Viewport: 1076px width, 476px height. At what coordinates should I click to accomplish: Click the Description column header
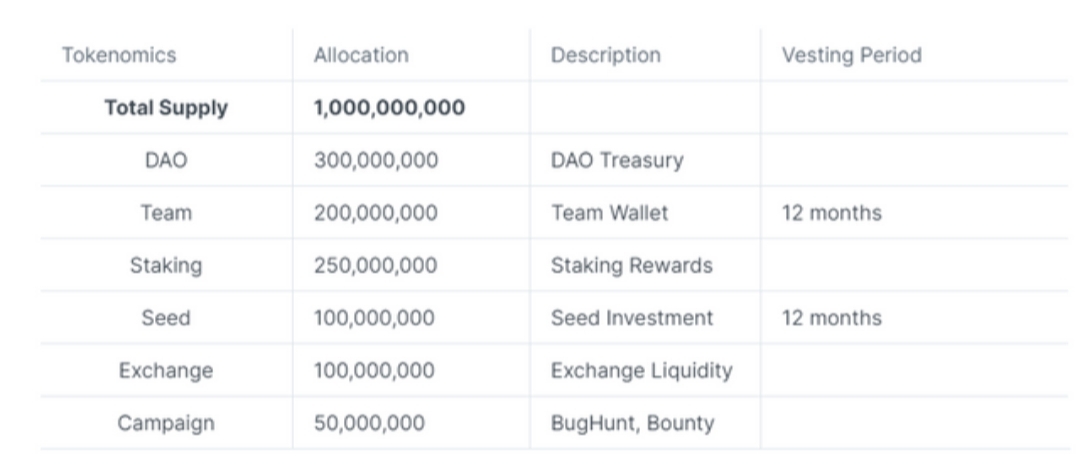pyautogui.click(x=605, y=55)
